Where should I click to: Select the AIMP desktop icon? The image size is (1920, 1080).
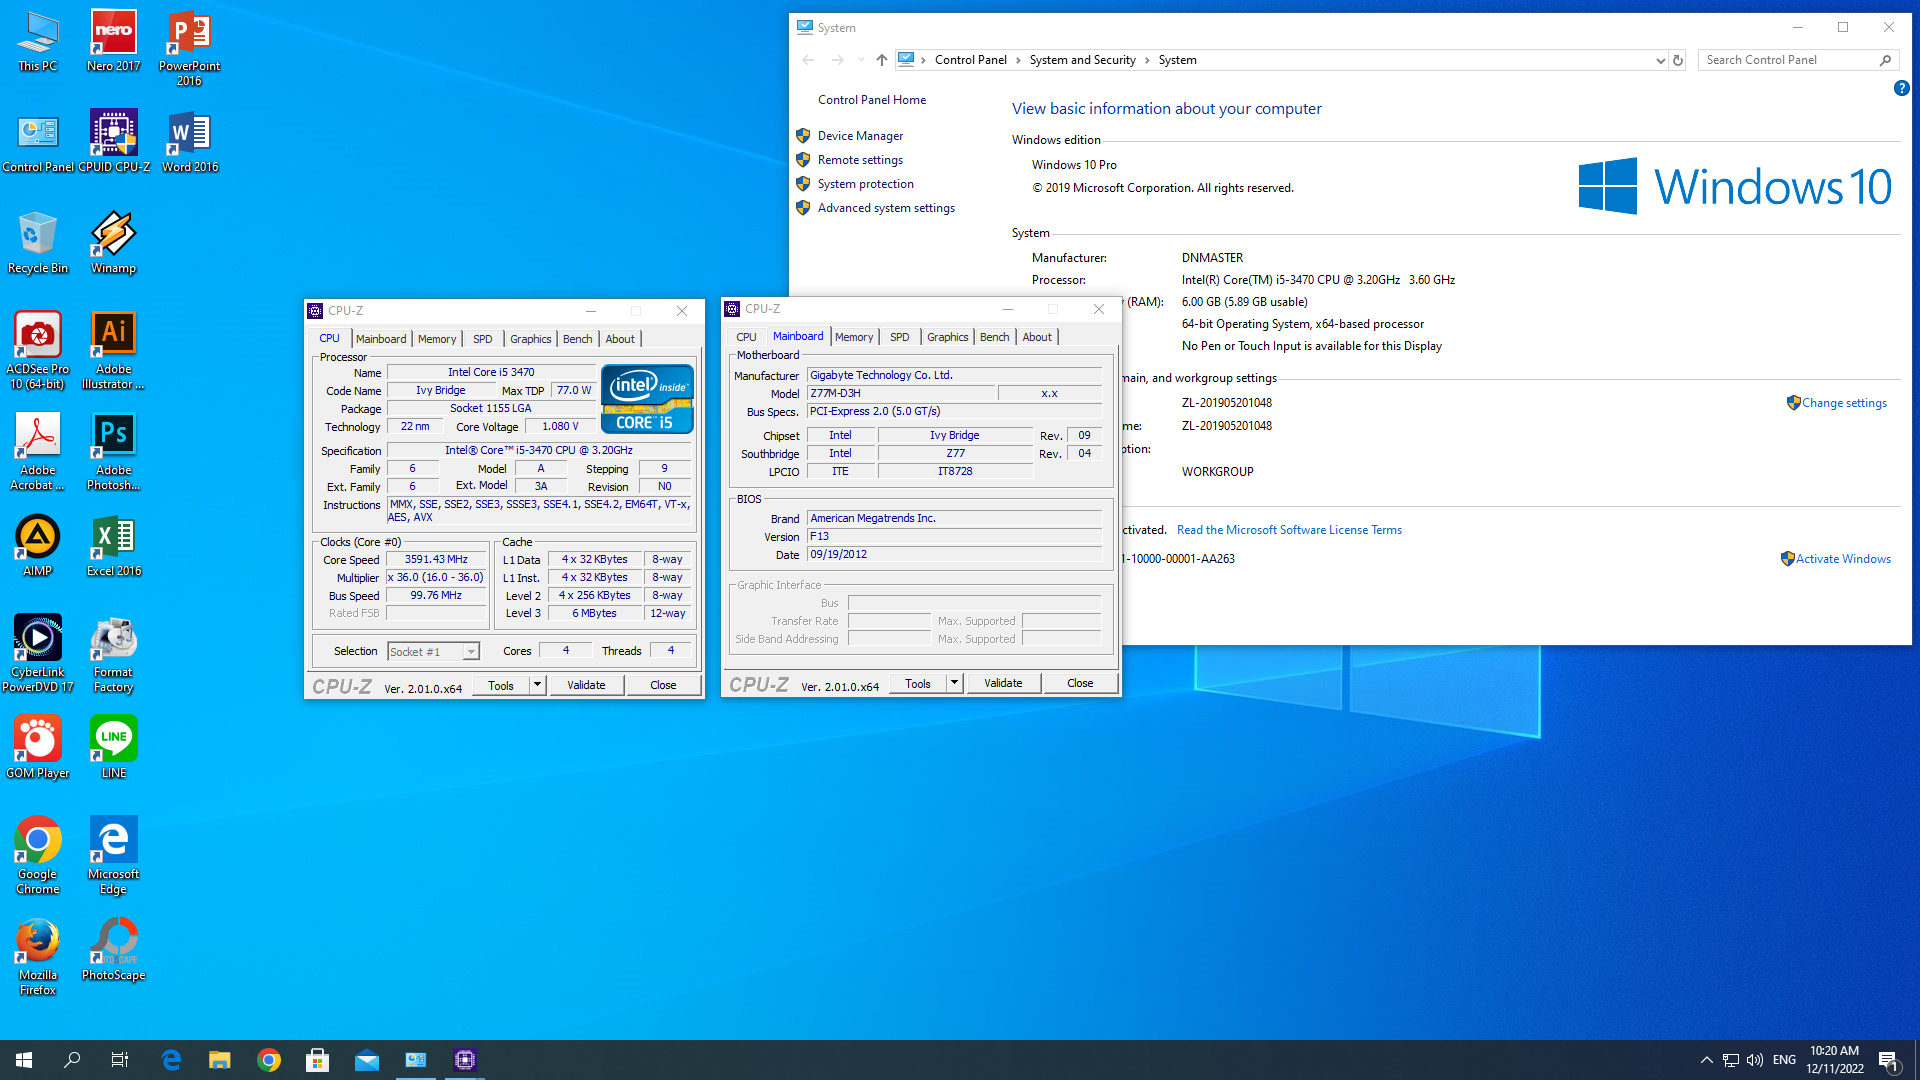38,547
